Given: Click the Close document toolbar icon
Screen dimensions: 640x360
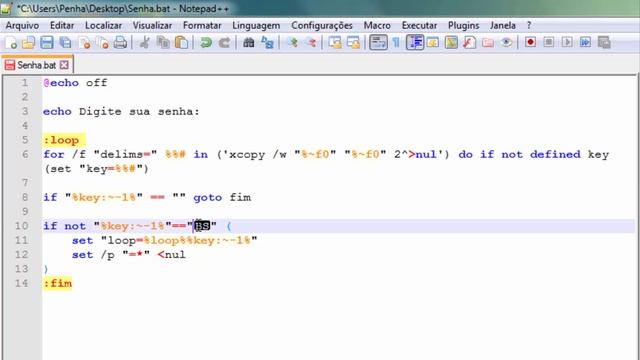Looking at the screenshot, I should click(x=84, y=42).
